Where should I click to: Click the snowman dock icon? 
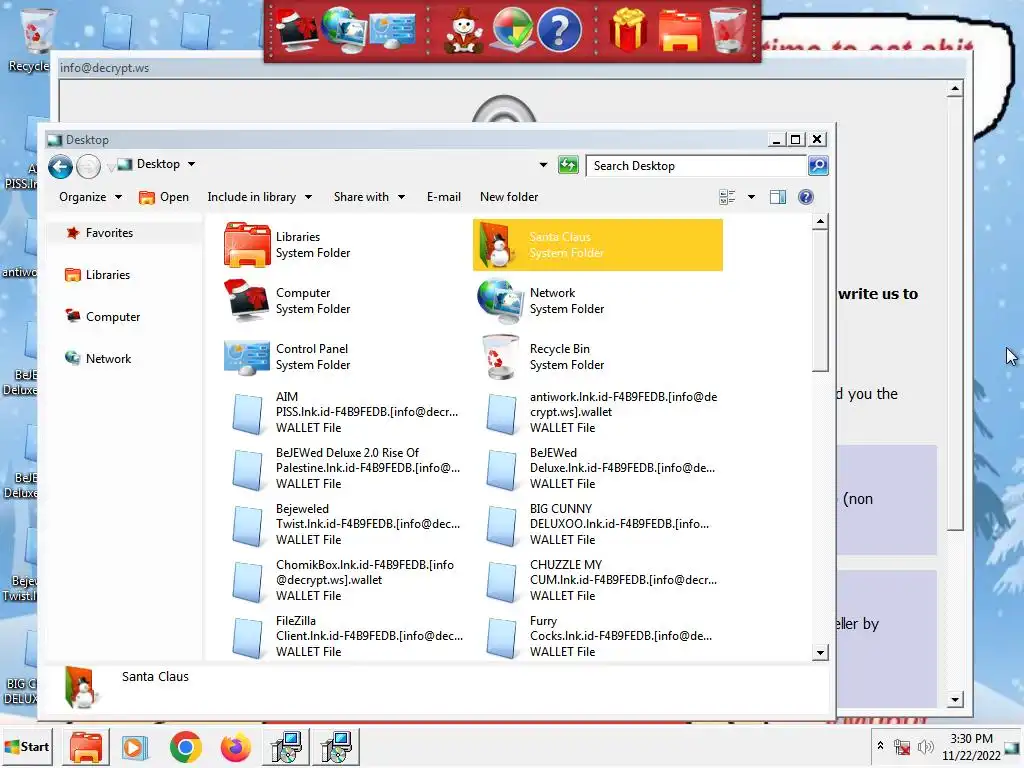(463, 31)
